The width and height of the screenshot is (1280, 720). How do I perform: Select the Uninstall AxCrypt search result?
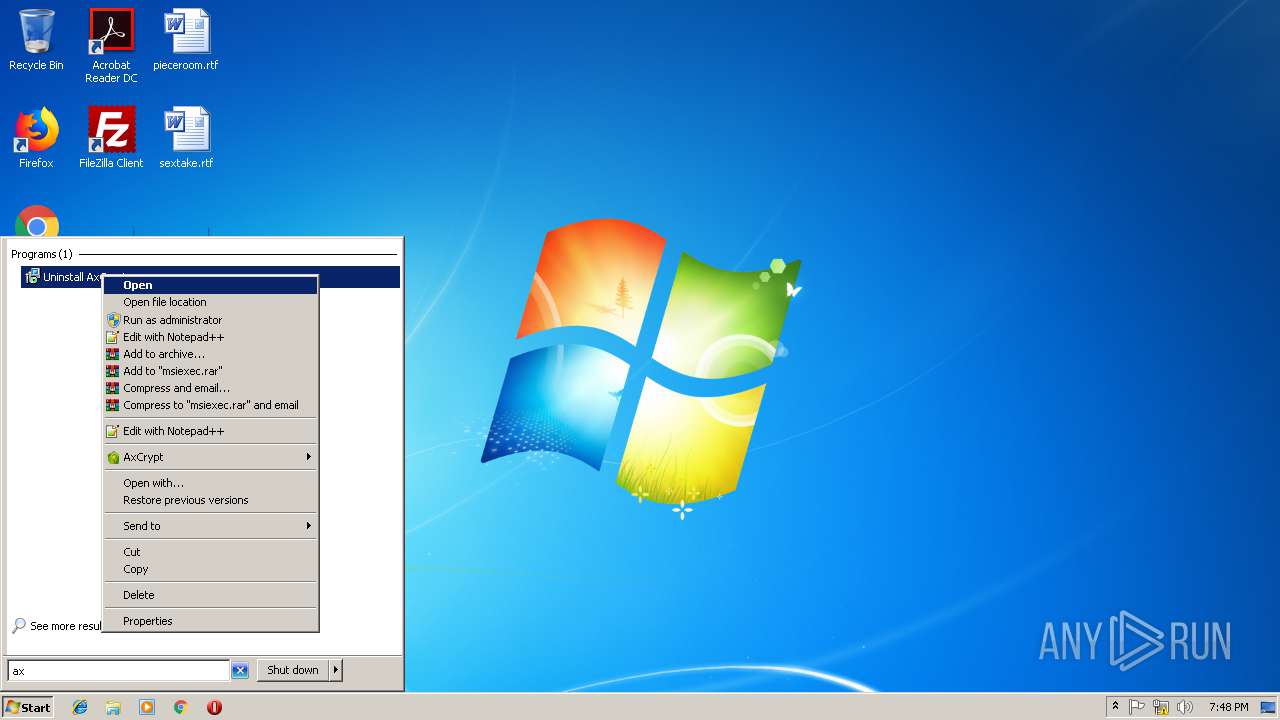[210, 277]
